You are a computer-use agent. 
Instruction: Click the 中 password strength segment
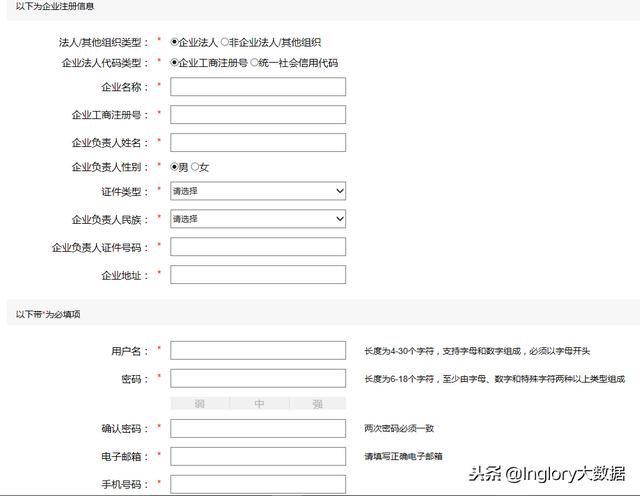[x=259, y=404]
